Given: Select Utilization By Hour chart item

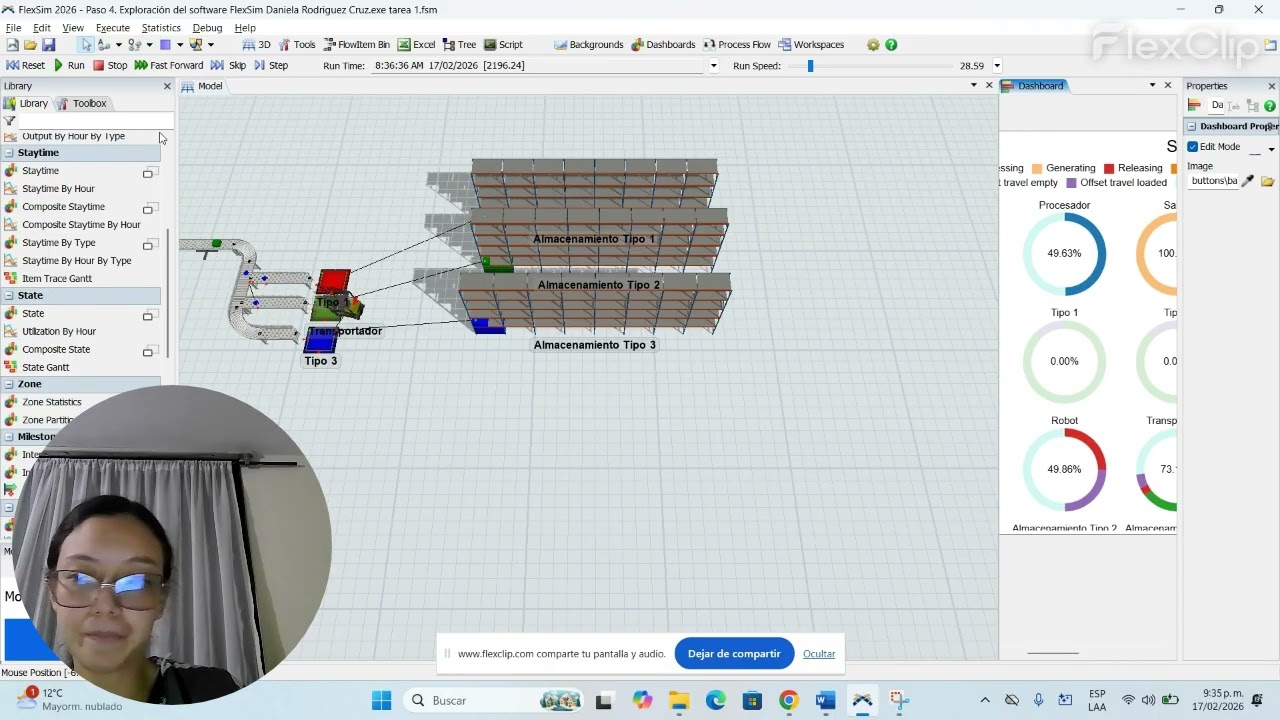Looking at the screenshot, I should pos(59,332).
